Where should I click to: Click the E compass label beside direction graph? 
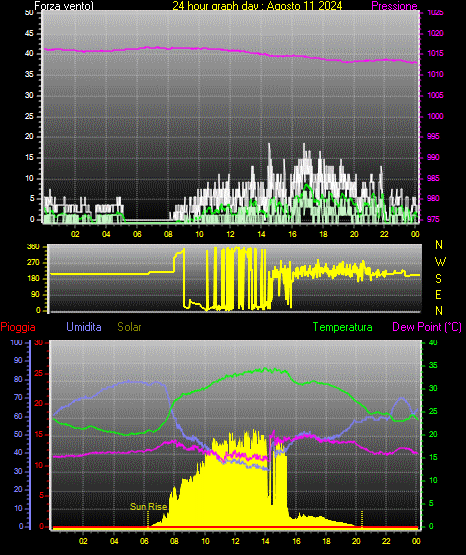click(438, 295)
